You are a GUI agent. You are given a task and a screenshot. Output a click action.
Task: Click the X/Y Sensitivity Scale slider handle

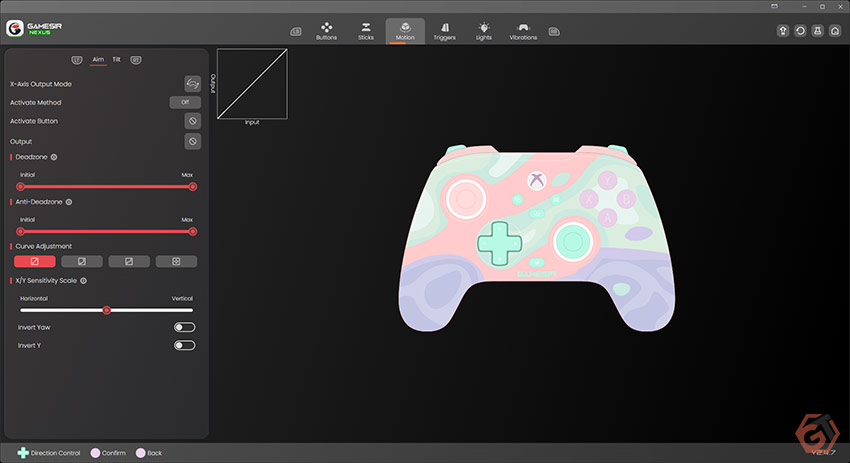point(107,310)
